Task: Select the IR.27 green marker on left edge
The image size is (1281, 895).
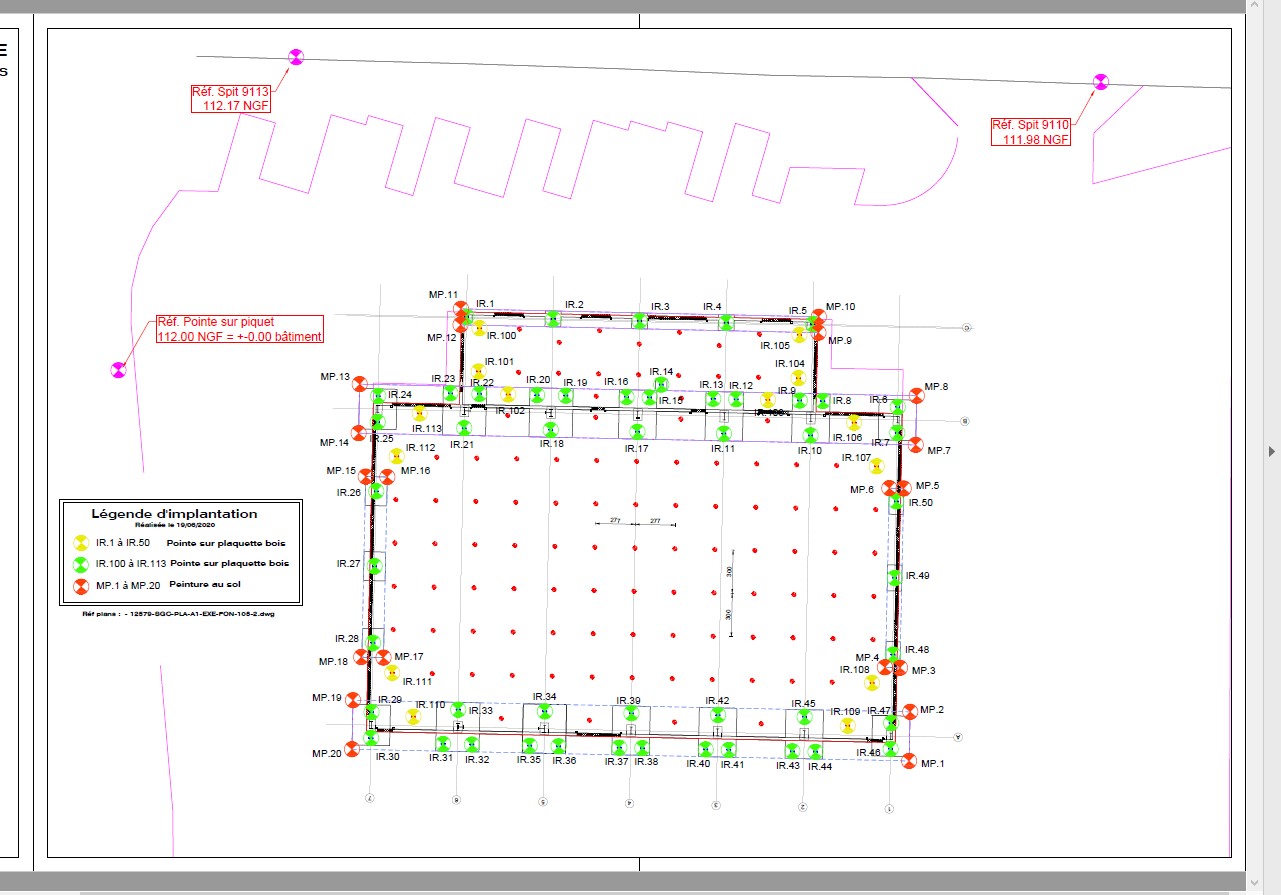Action: (x=375, y=565)
